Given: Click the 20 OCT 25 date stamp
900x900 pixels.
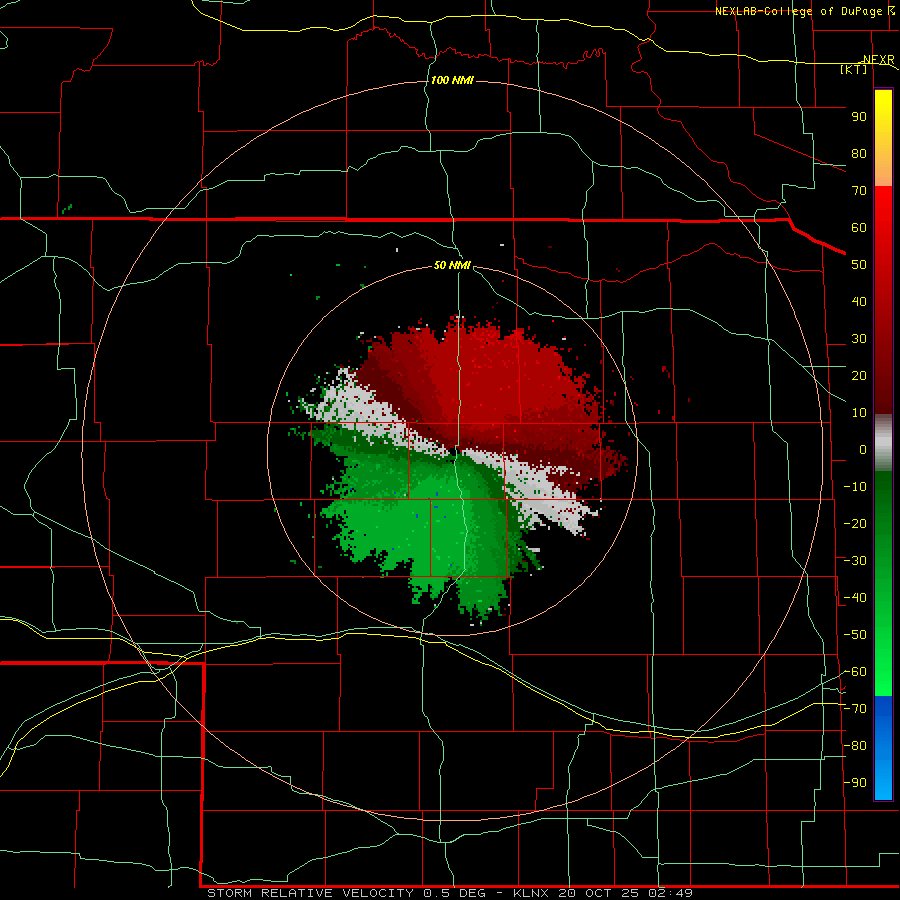Looking at the screenshot, I should (598, 893).
